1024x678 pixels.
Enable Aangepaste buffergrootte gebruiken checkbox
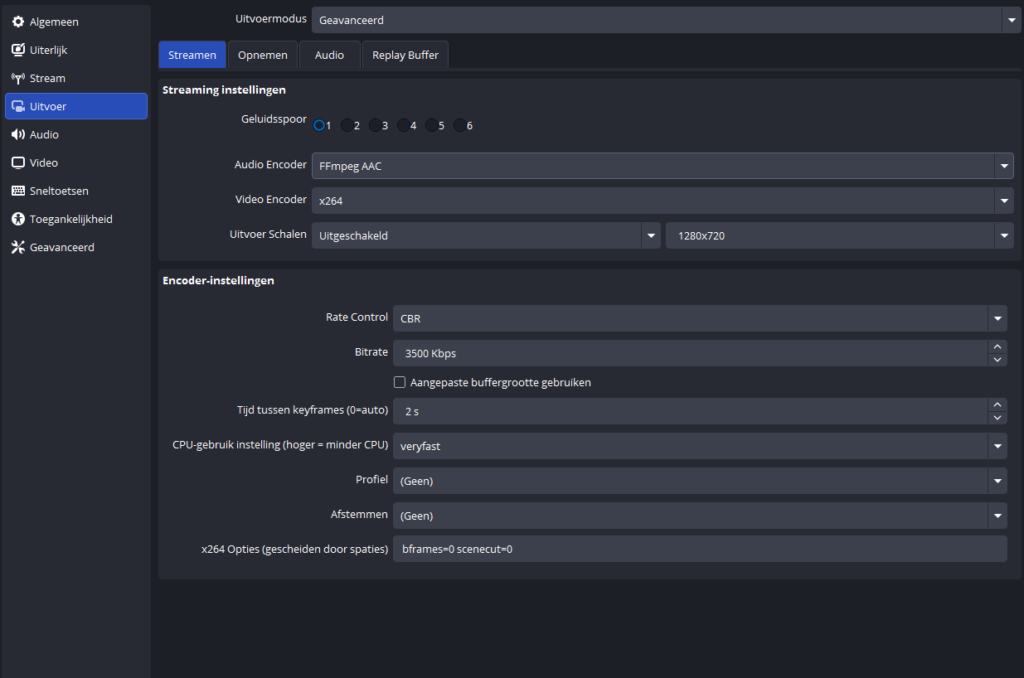coord(400,382)
